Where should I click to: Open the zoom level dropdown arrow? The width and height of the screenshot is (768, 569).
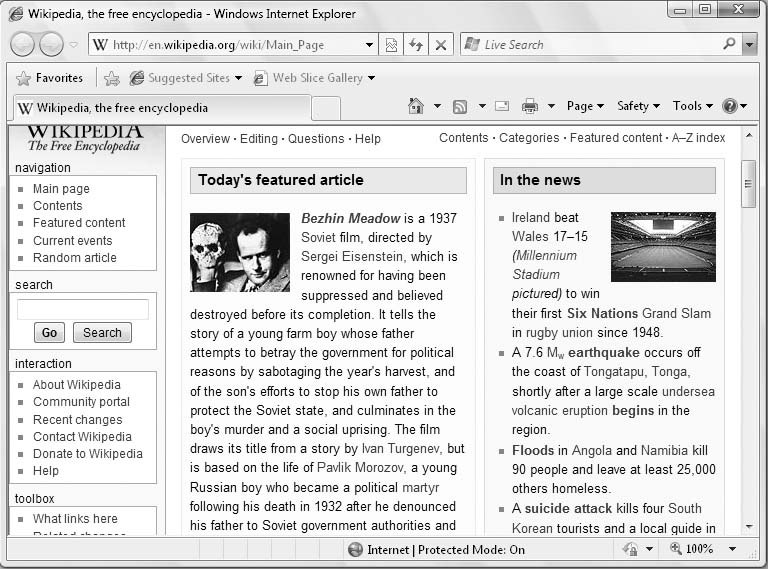point(732,549)
